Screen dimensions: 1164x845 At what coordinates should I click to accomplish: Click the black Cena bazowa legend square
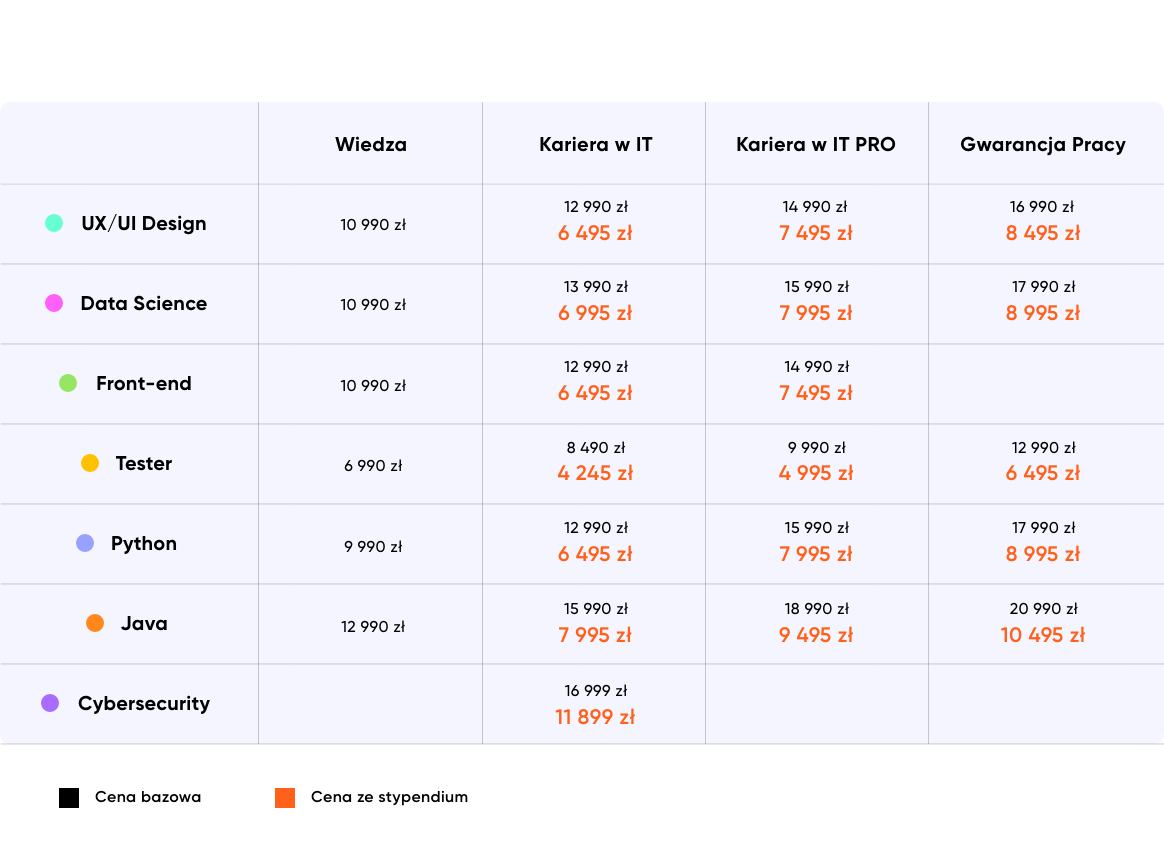69,798
